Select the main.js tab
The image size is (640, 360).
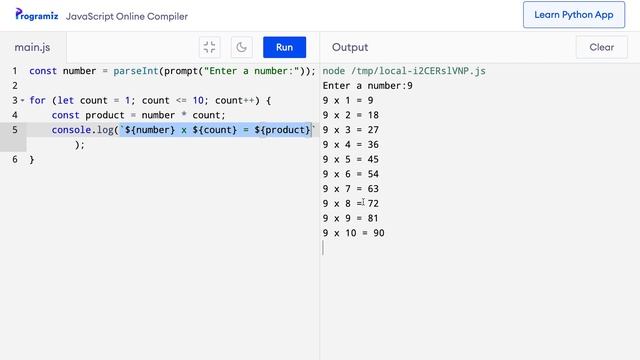(33, 47)
